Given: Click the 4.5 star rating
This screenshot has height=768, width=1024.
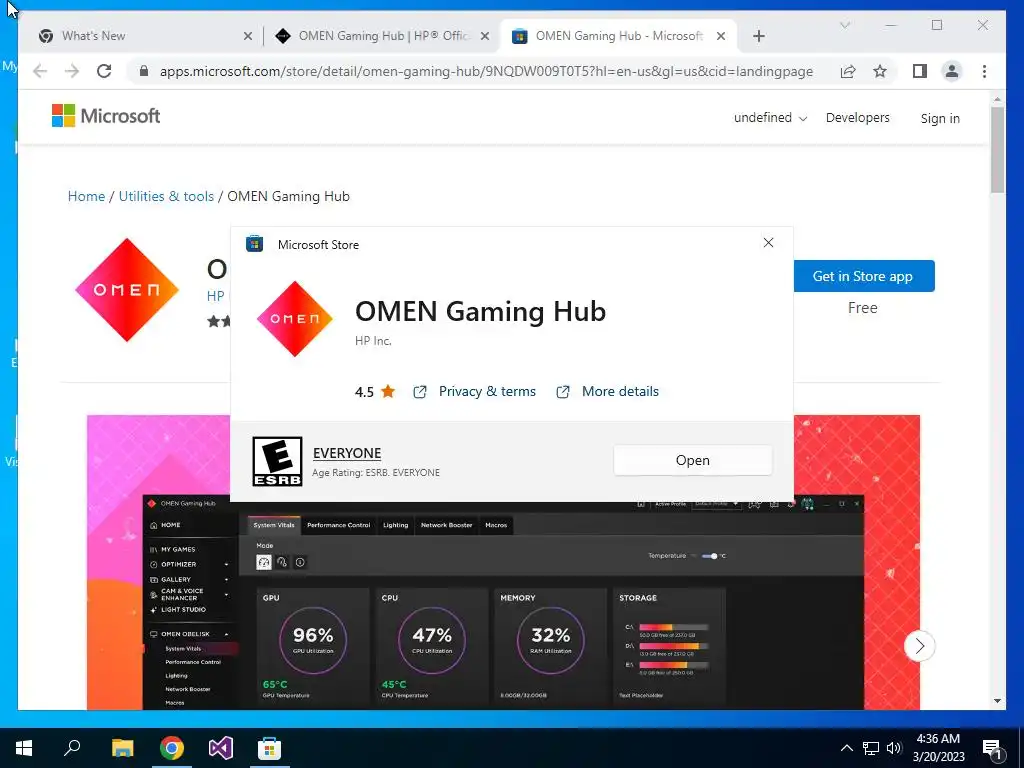Looking at the screenshot, I should click(375, 391).
